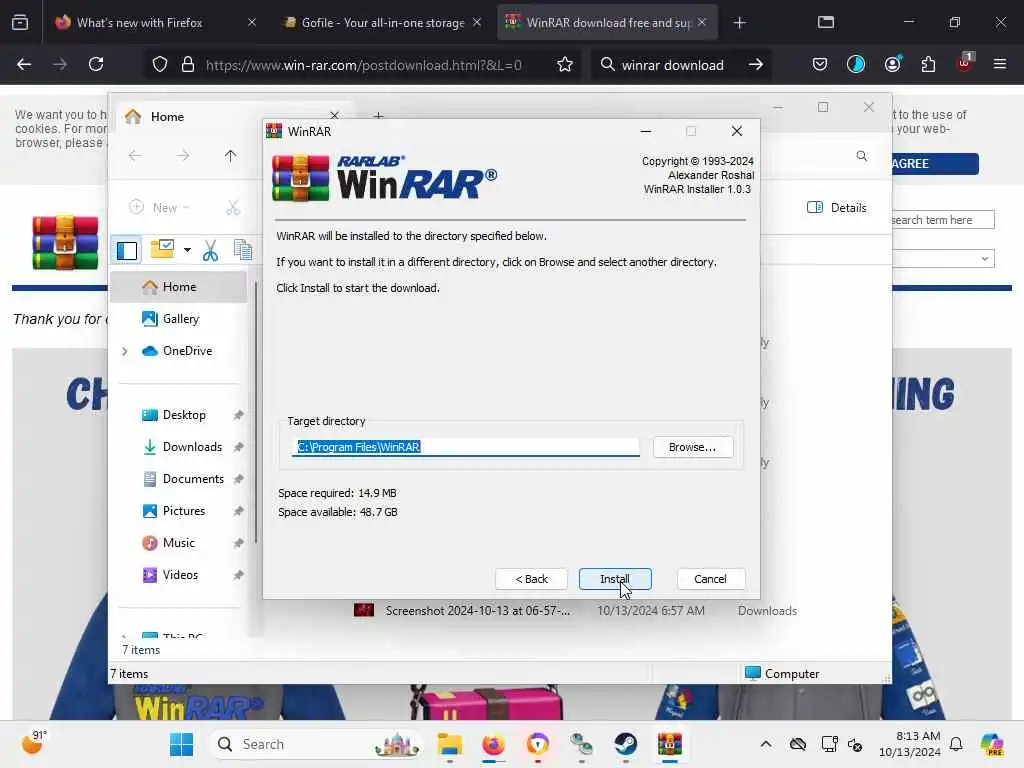The height and width of the screenshot is (768, 1024).
Task: Show hidden system tray icons
Action: (766, 744)
